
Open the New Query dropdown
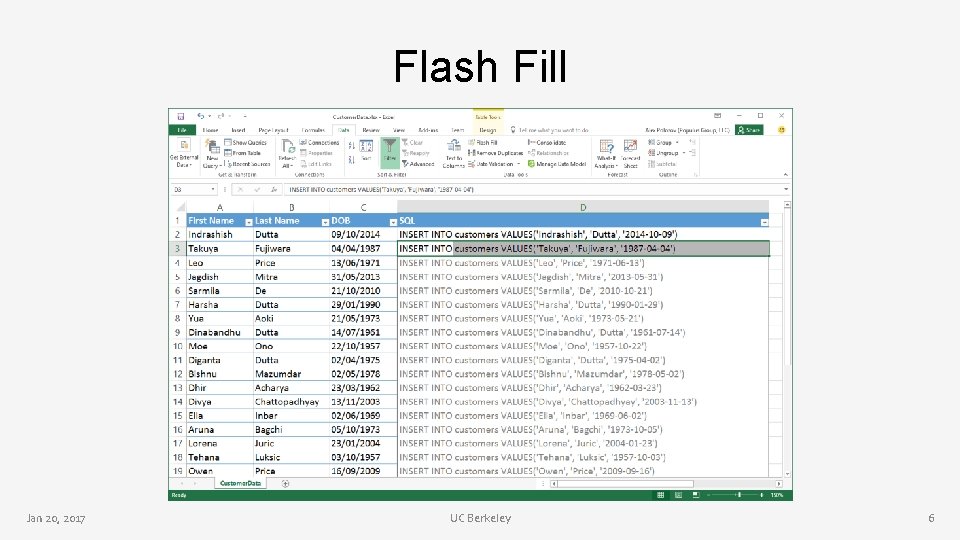tap(211, 154)
